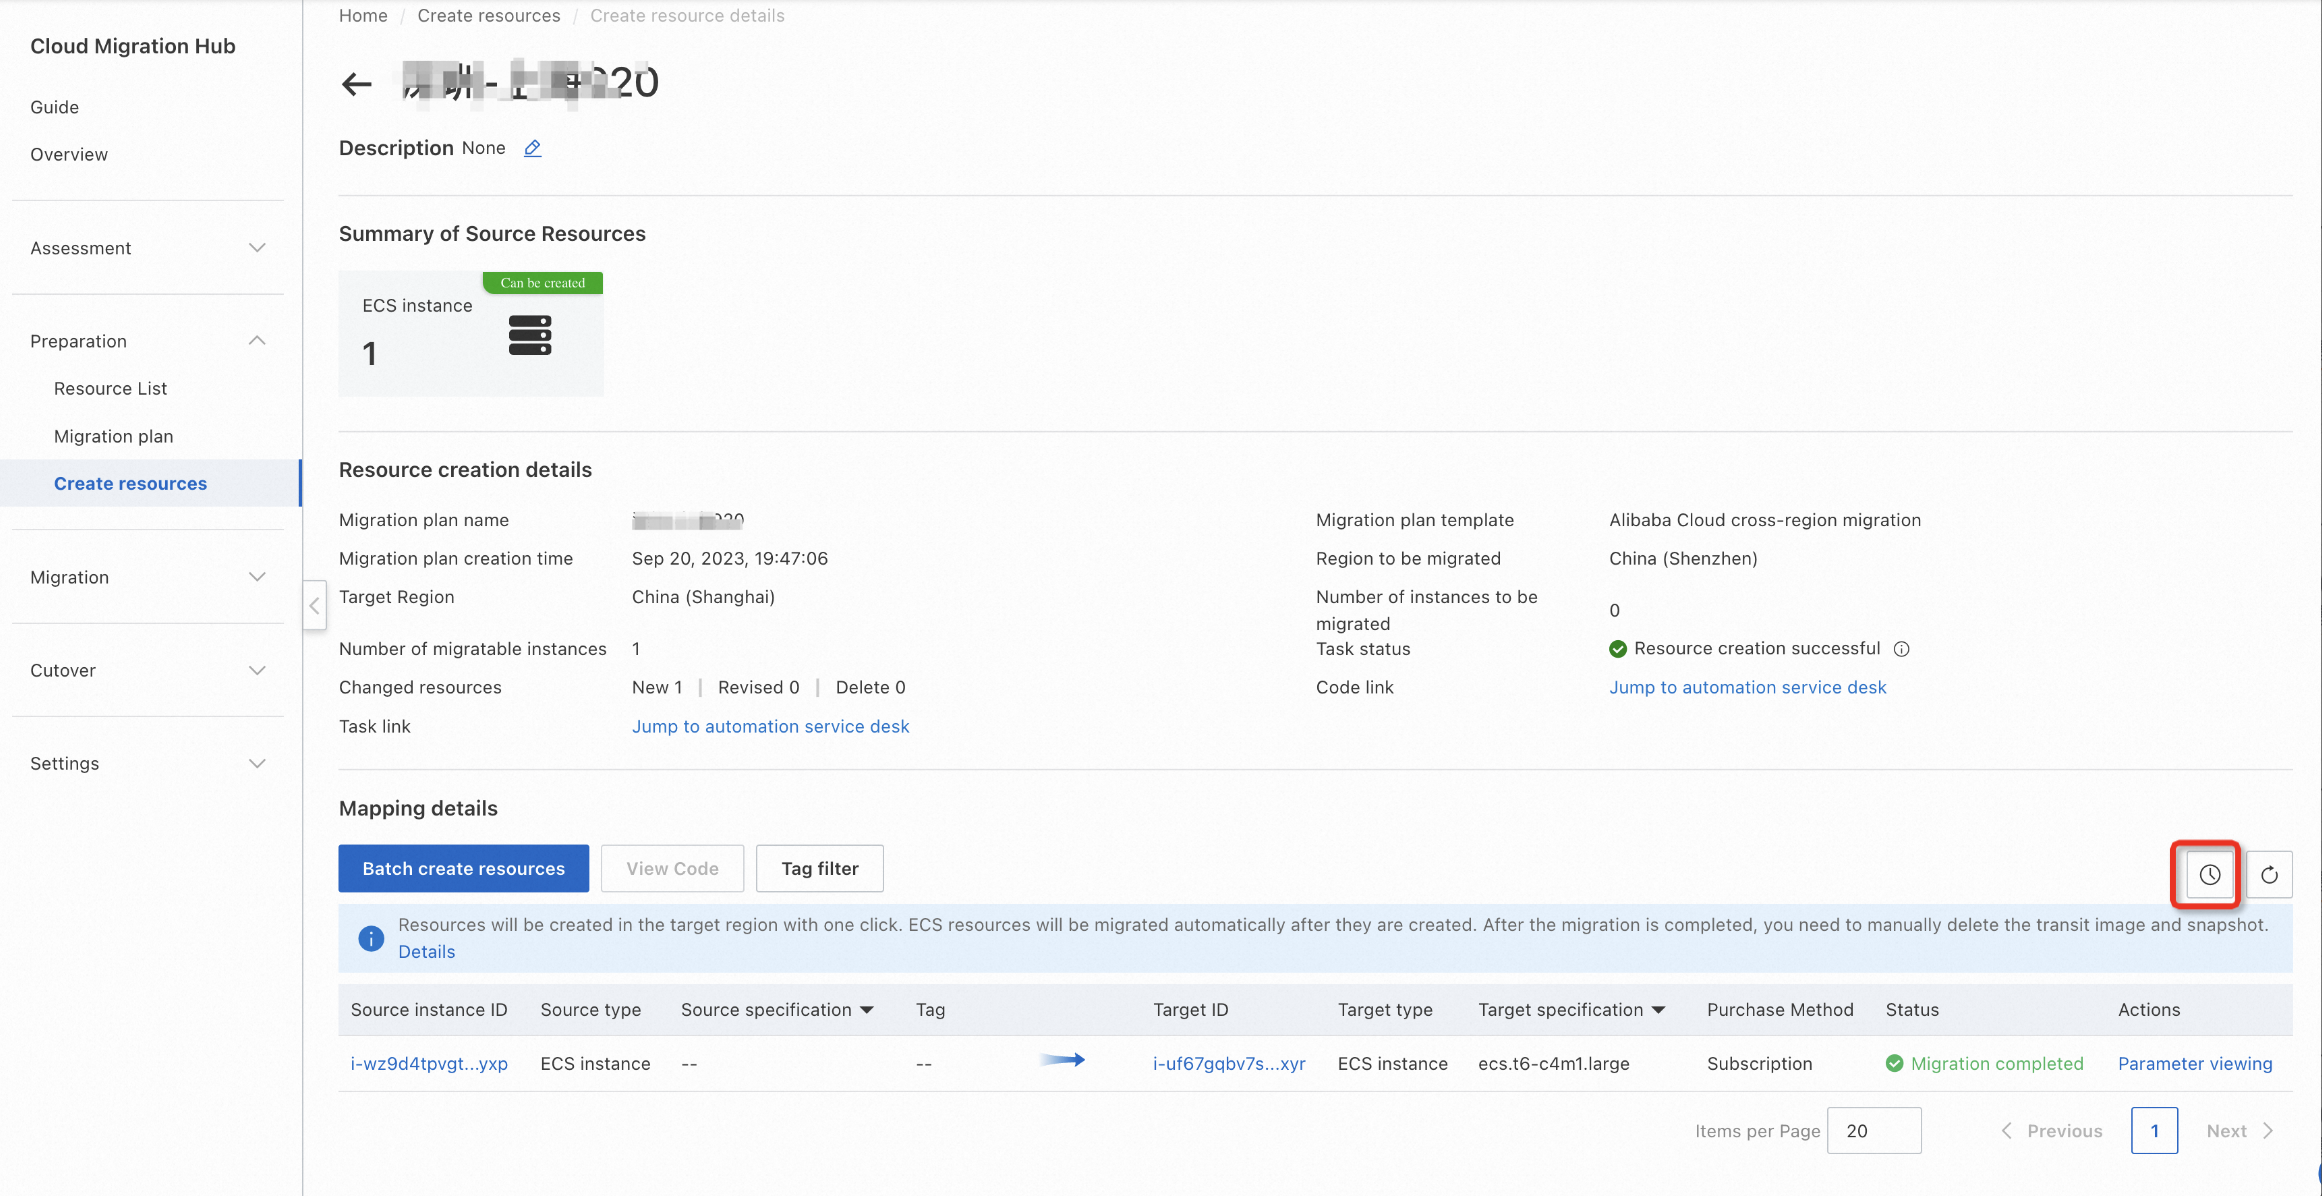The height and width of the screenshot is (1196, 2322).
Task: Open Overview in the sidebar
Action: click(x=69, y=154)
